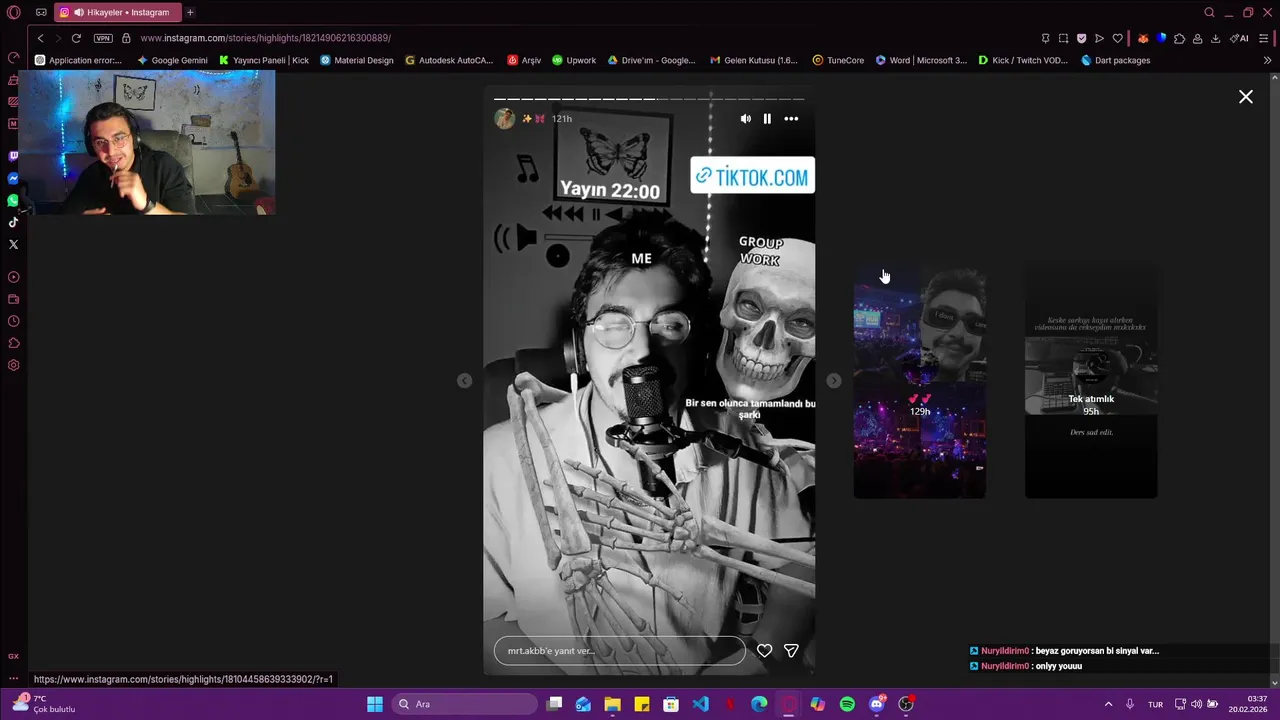Share the story via paper plane icon

click(791, 651)
